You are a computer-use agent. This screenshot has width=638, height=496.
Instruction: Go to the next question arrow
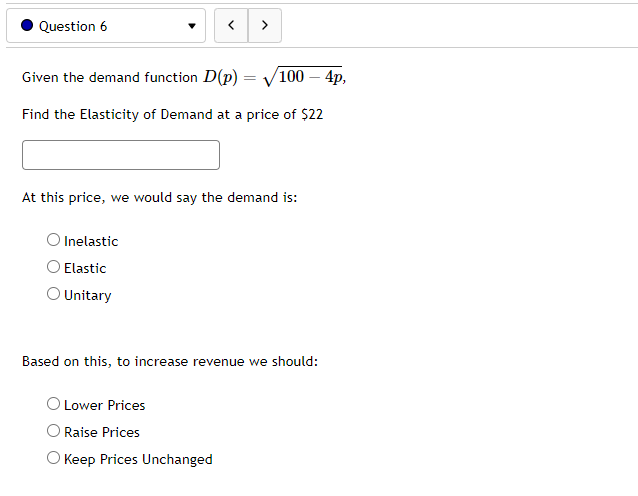click(265, 26)
